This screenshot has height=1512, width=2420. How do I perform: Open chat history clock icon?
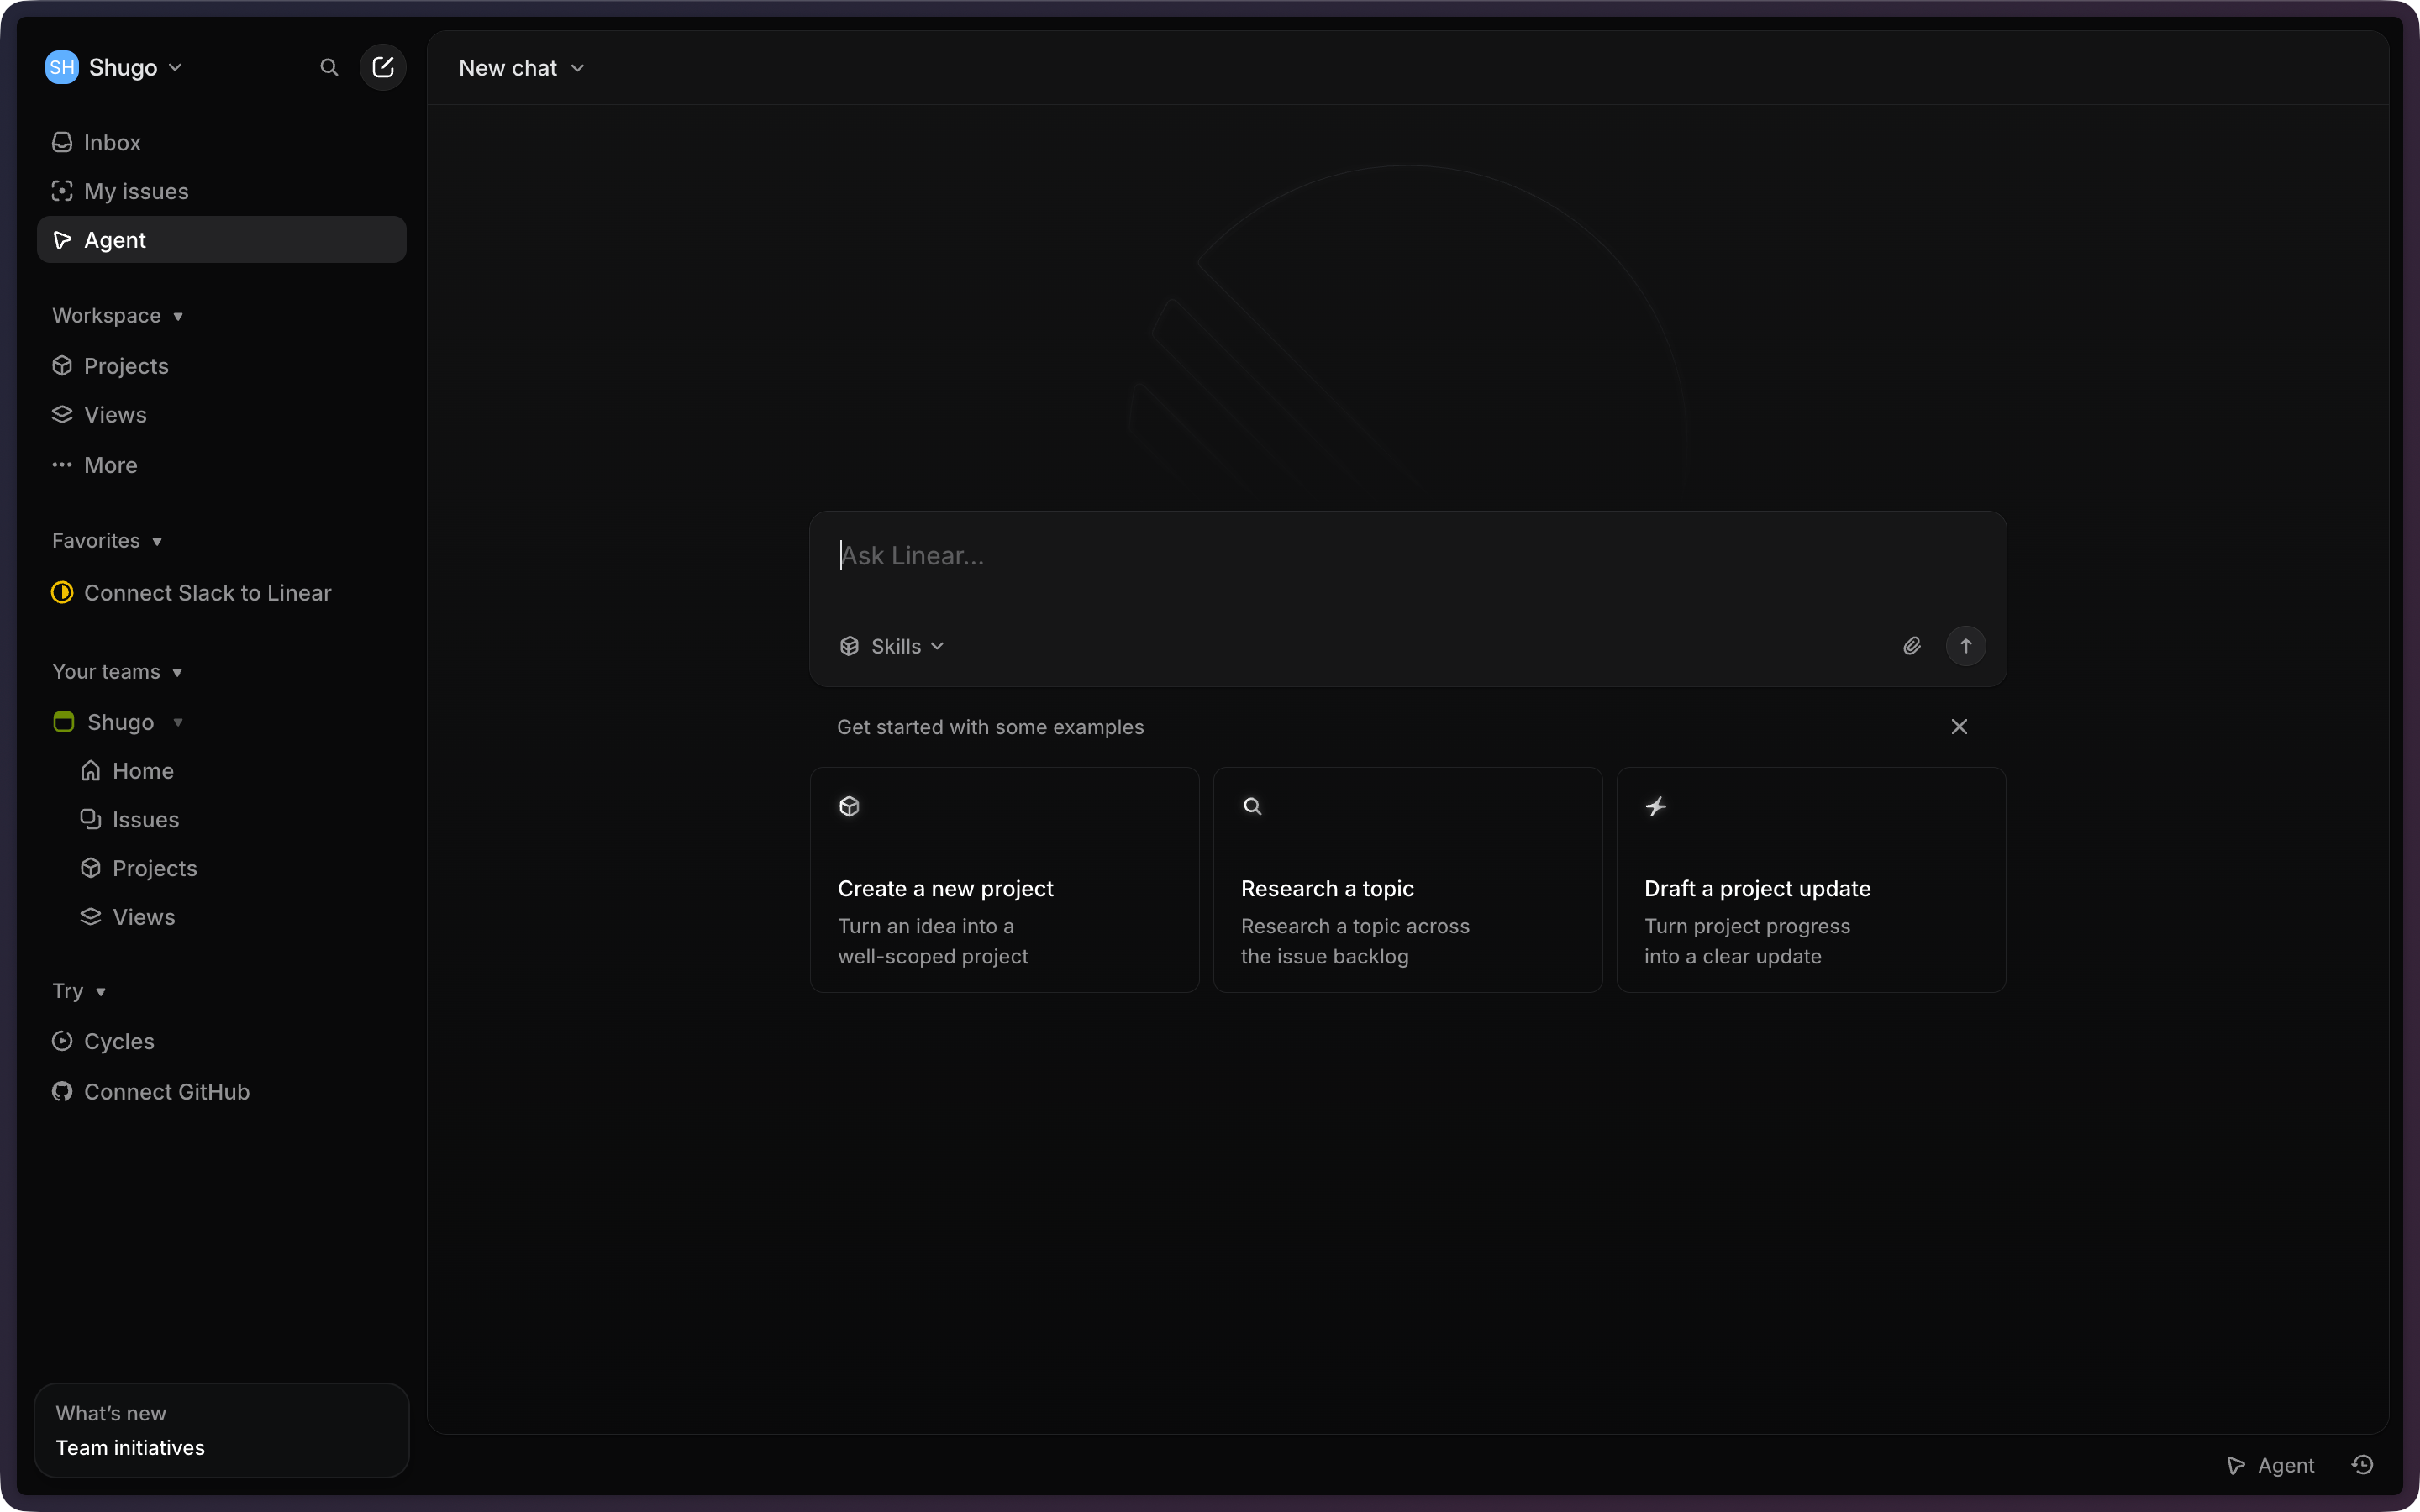(x=2363, y=1465)
